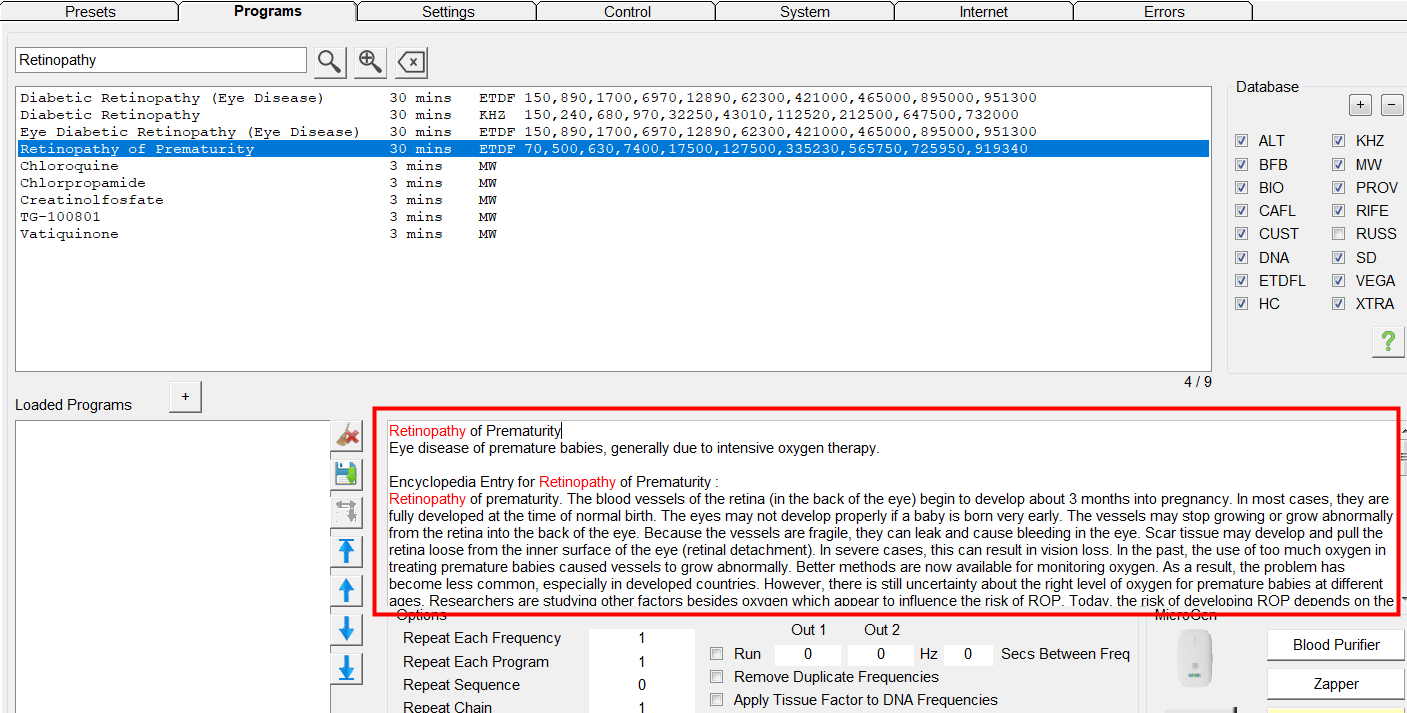This screenshot has height=713, width=1407.
Task: Click the empty Loaded Programs list box
Action: 172,566
